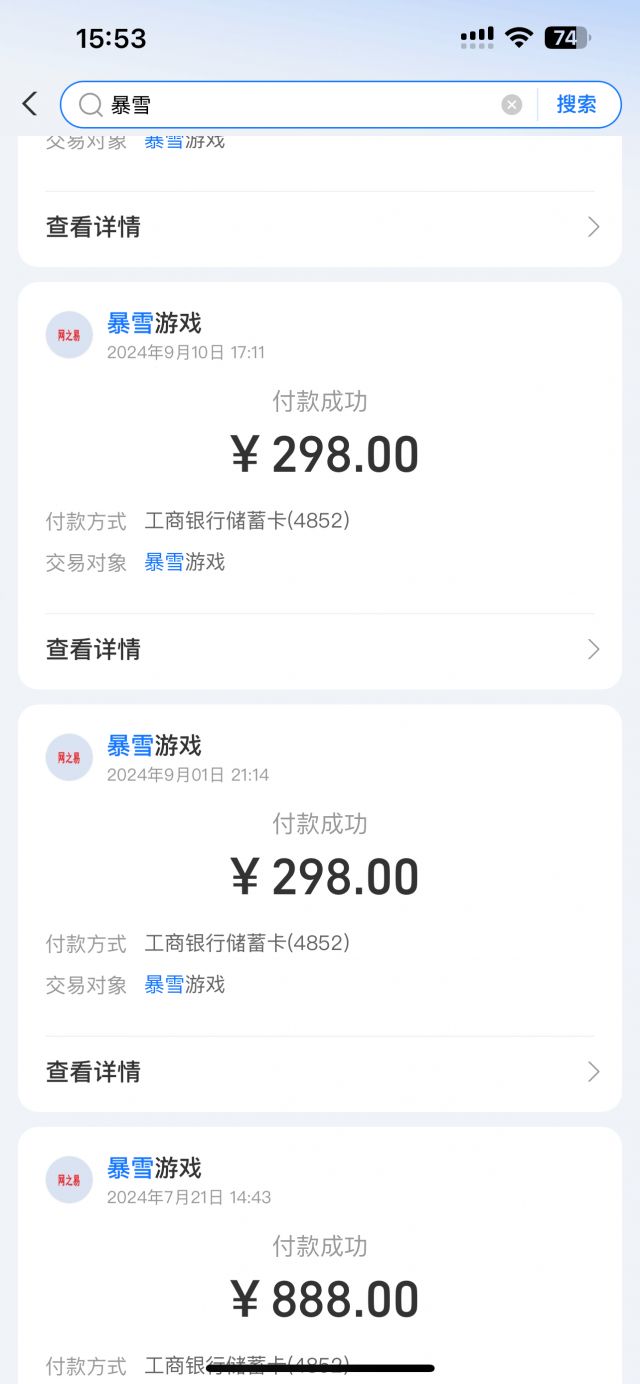Tap 交易对象 暴雪游戏 link in the September 01 card
Screen dimensions: 640x1384
point(185,985)
